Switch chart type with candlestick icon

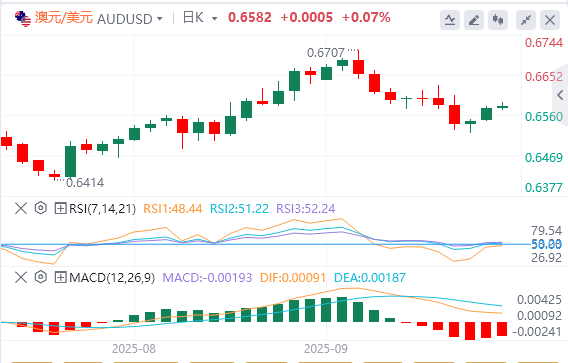(498, 20)
